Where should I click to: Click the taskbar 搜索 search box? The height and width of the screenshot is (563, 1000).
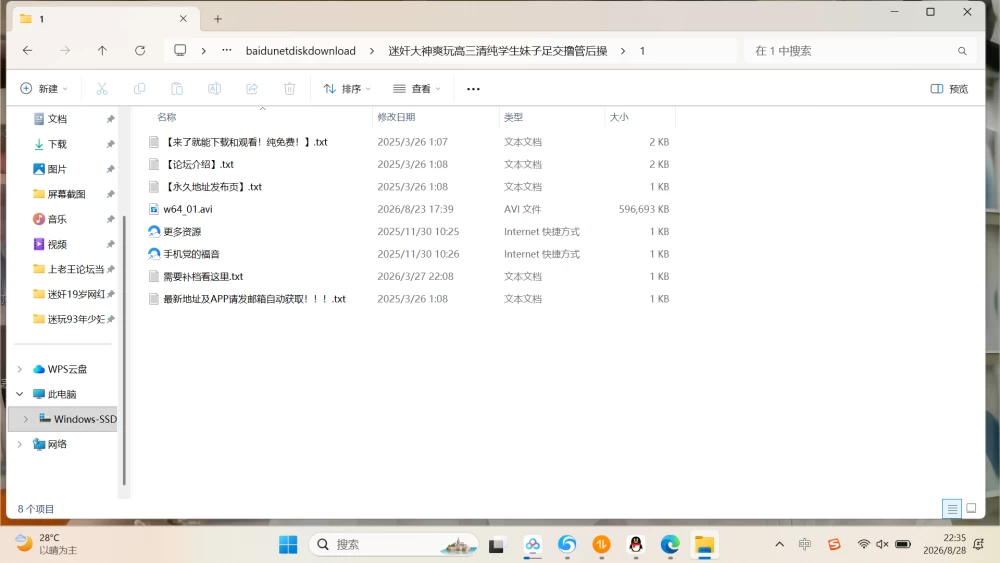click(x=393, y=545)
